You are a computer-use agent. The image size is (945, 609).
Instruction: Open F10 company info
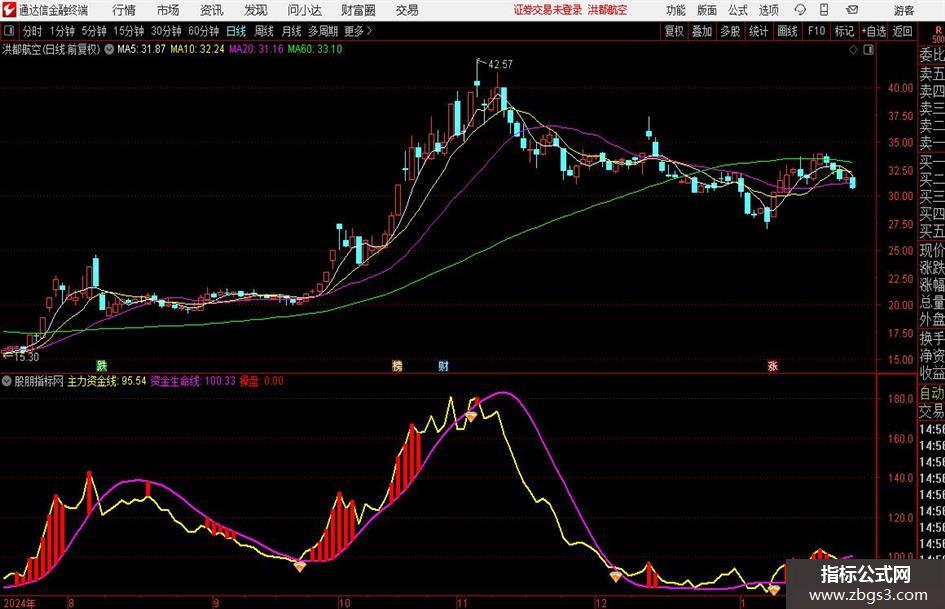[816, 31]
